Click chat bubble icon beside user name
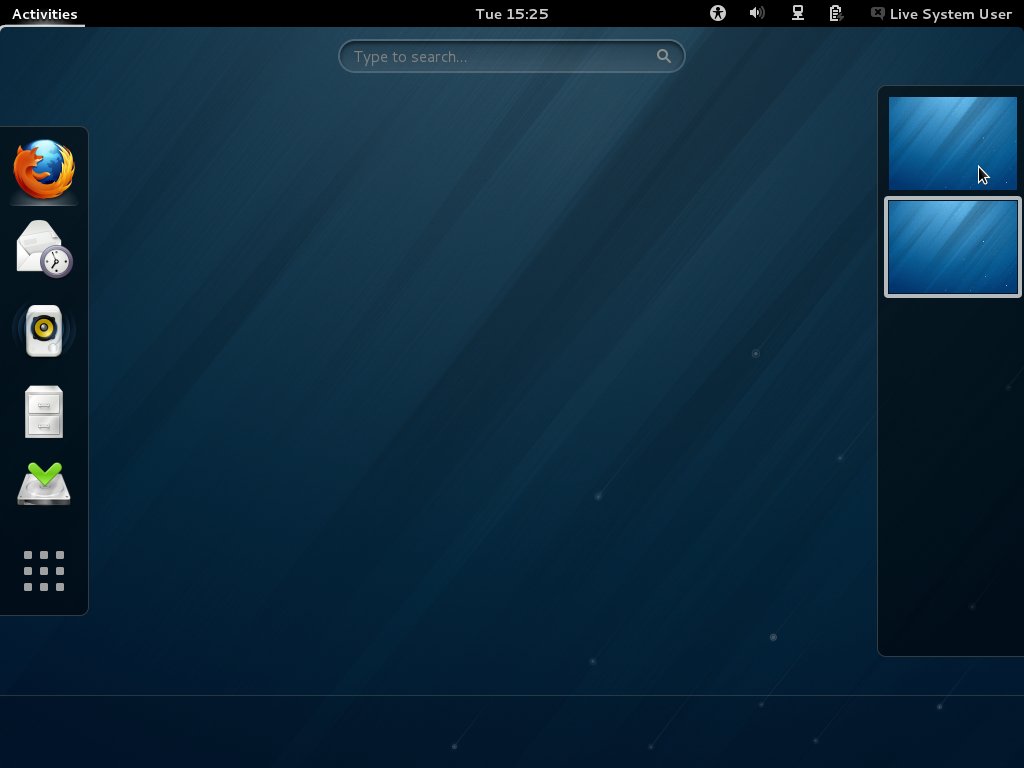Screen dimensions: 1024x768 (877, 14)
